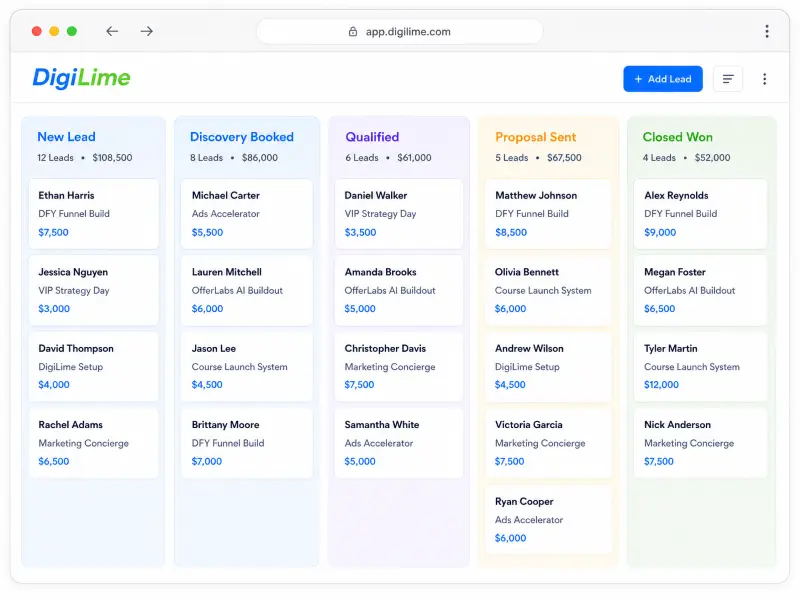This screenshot has width=800, height=600.
Task: Click the 4 Leads count text
Action: 659,158
